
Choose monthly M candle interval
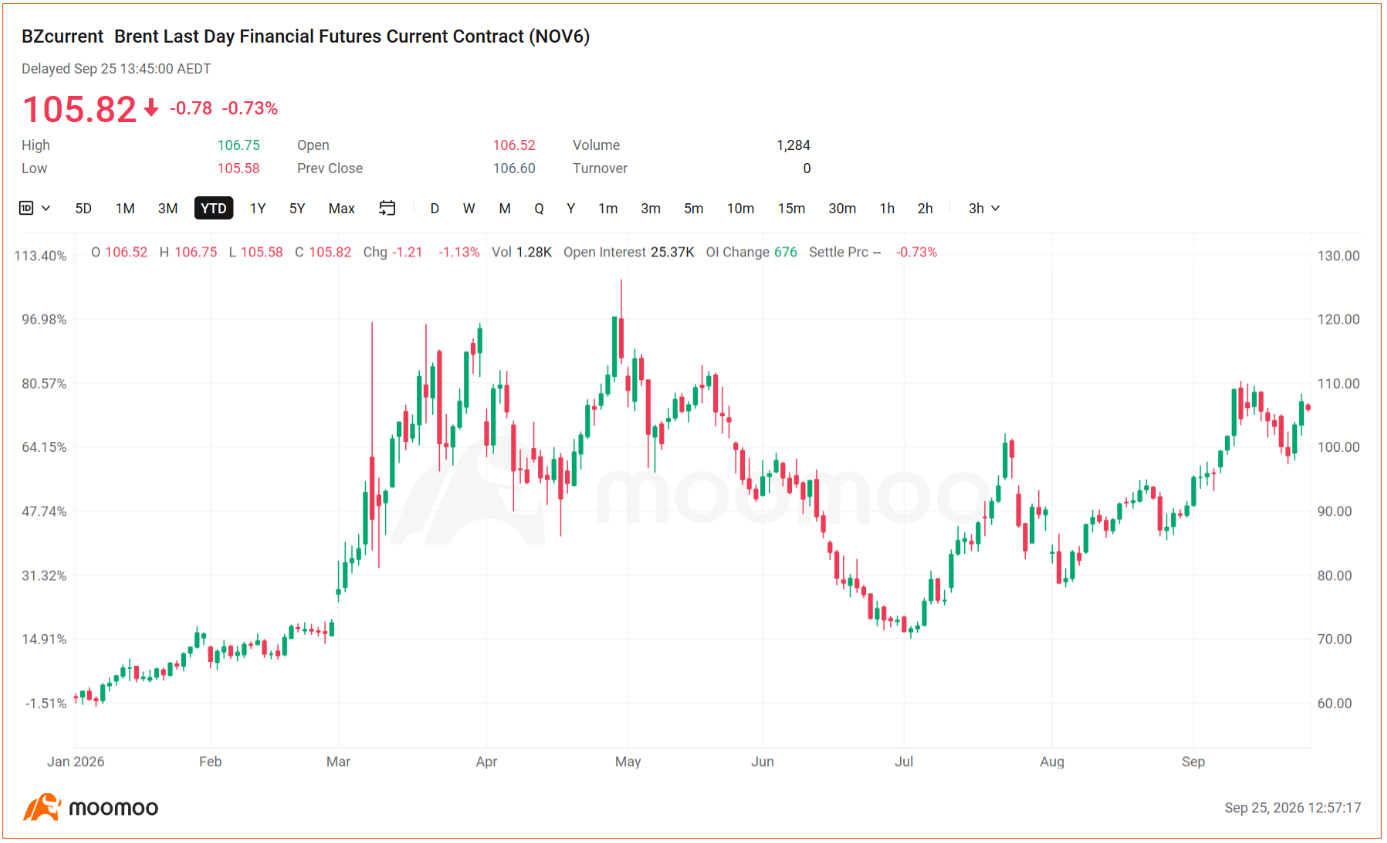(x=505, y=208)
